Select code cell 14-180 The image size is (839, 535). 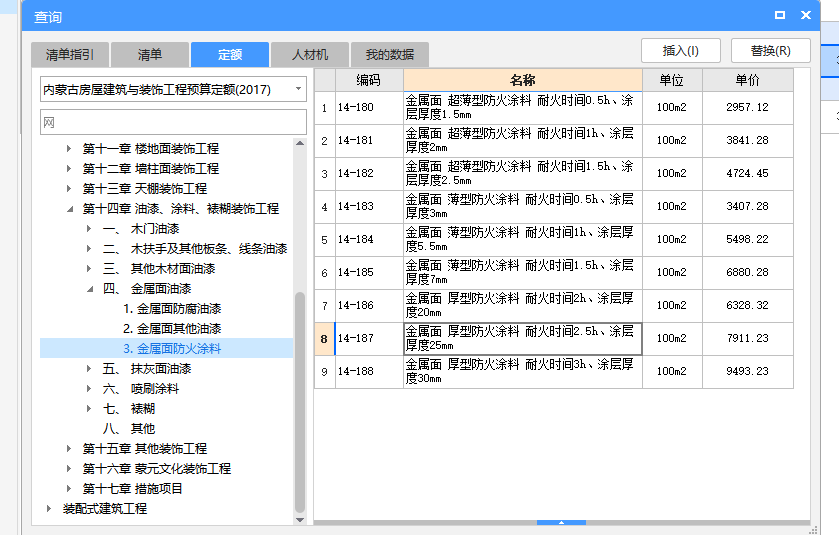(x=369, y=108)
